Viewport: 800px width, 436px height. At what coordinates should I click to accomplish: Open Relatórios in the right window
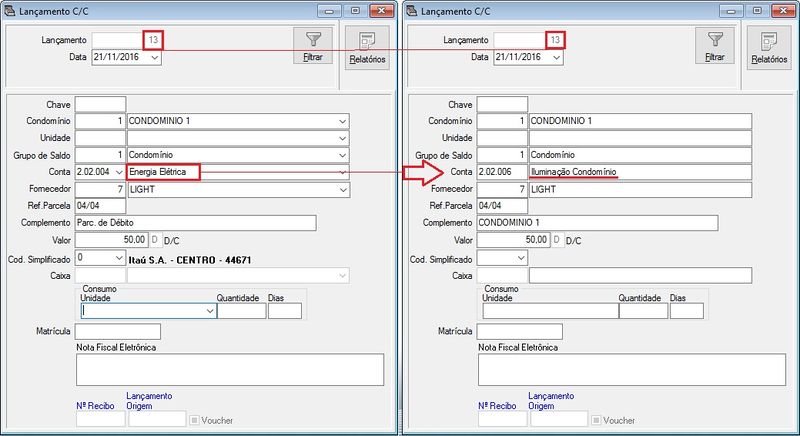coord(768,47)
